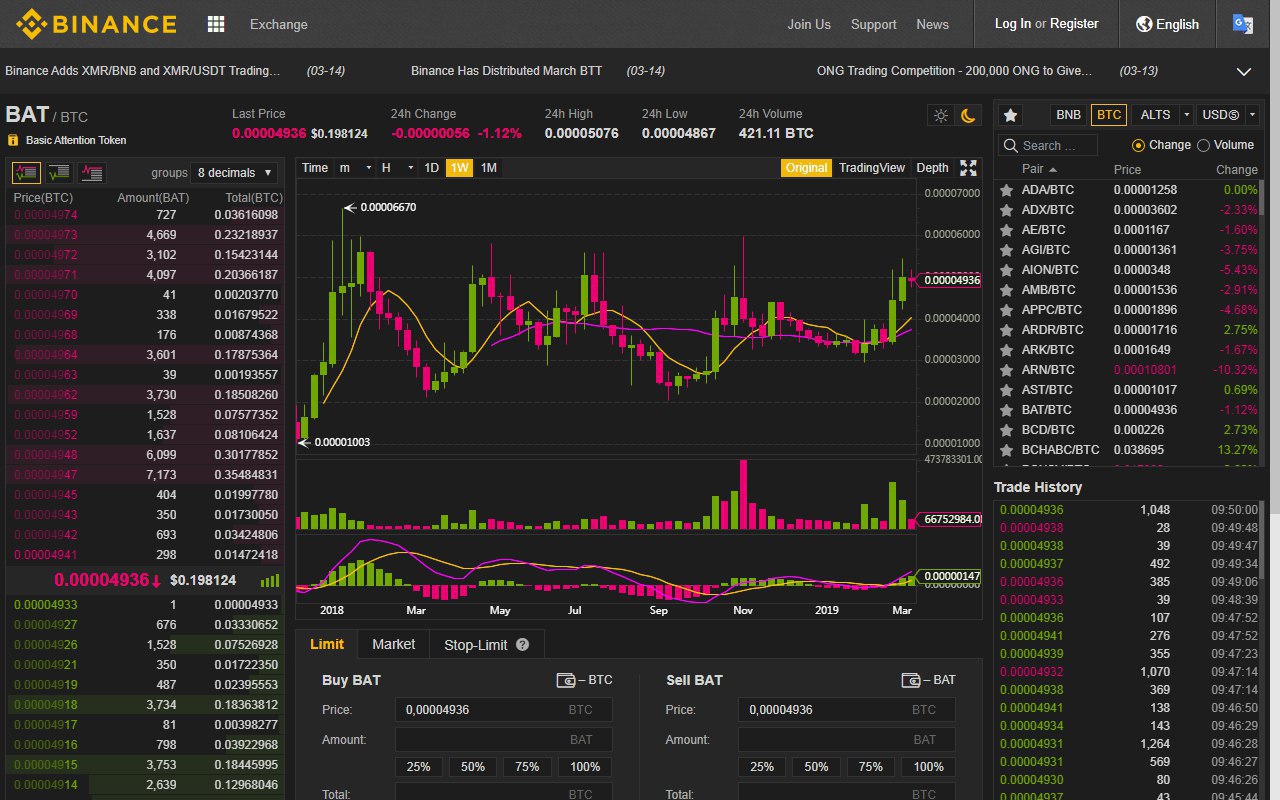Screen dimensions: 1280x800
Task: Open the hours interval dropdown
Action: click(397, 168)
